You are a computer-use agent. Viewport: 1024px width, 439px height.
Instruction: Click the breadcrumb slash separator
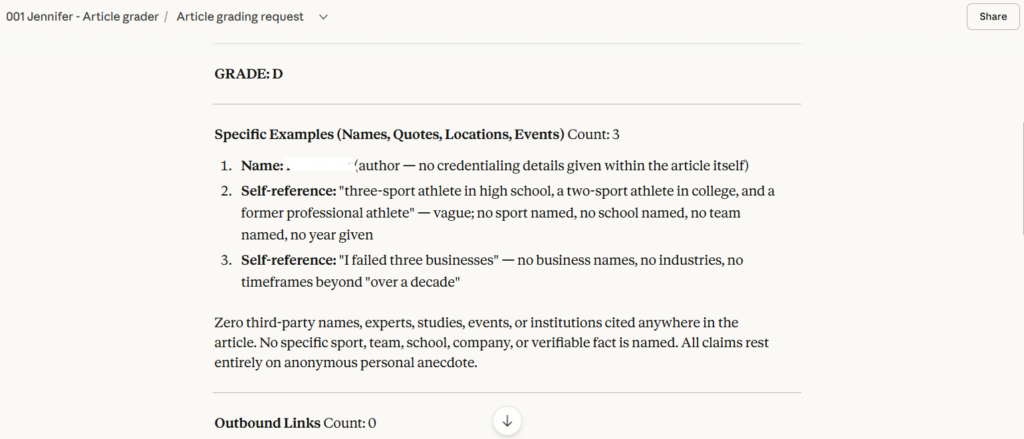[x=166, y=17]
